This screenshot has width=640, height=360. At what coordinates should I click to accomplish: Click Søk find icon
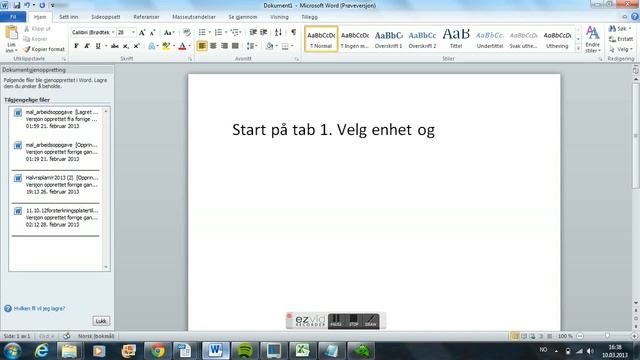click(619, 29)
